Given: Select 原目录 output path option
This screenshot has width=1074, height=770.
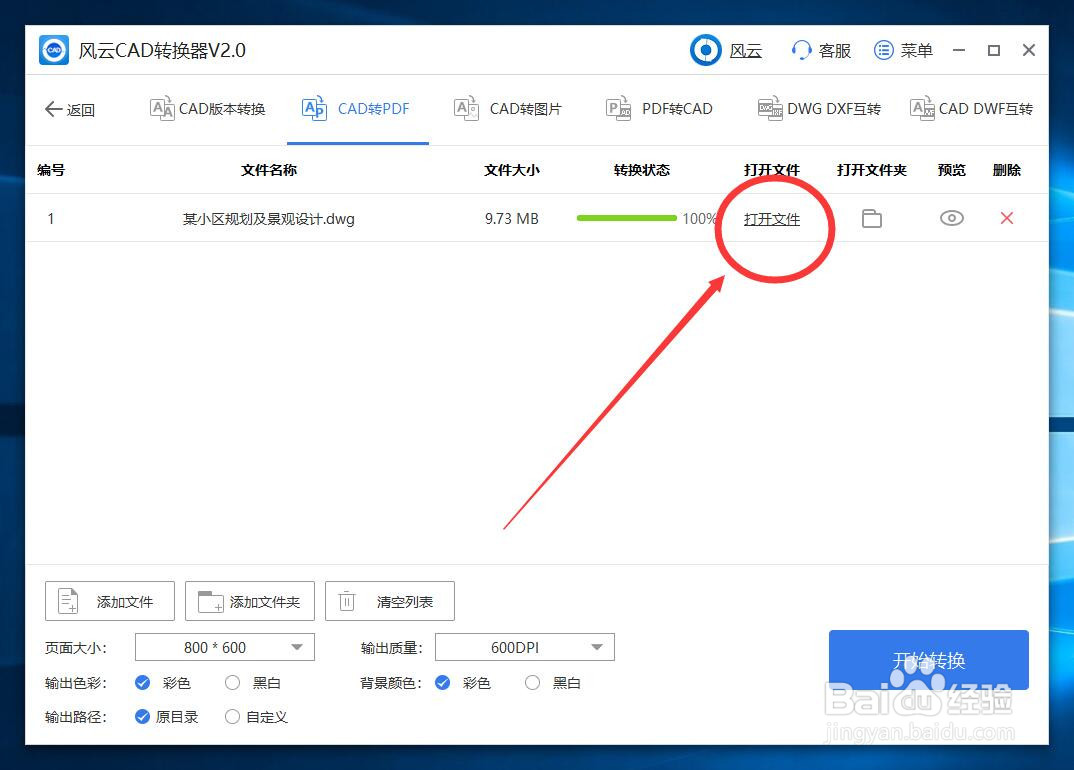Looking at the screenshot, I should 142,717.
